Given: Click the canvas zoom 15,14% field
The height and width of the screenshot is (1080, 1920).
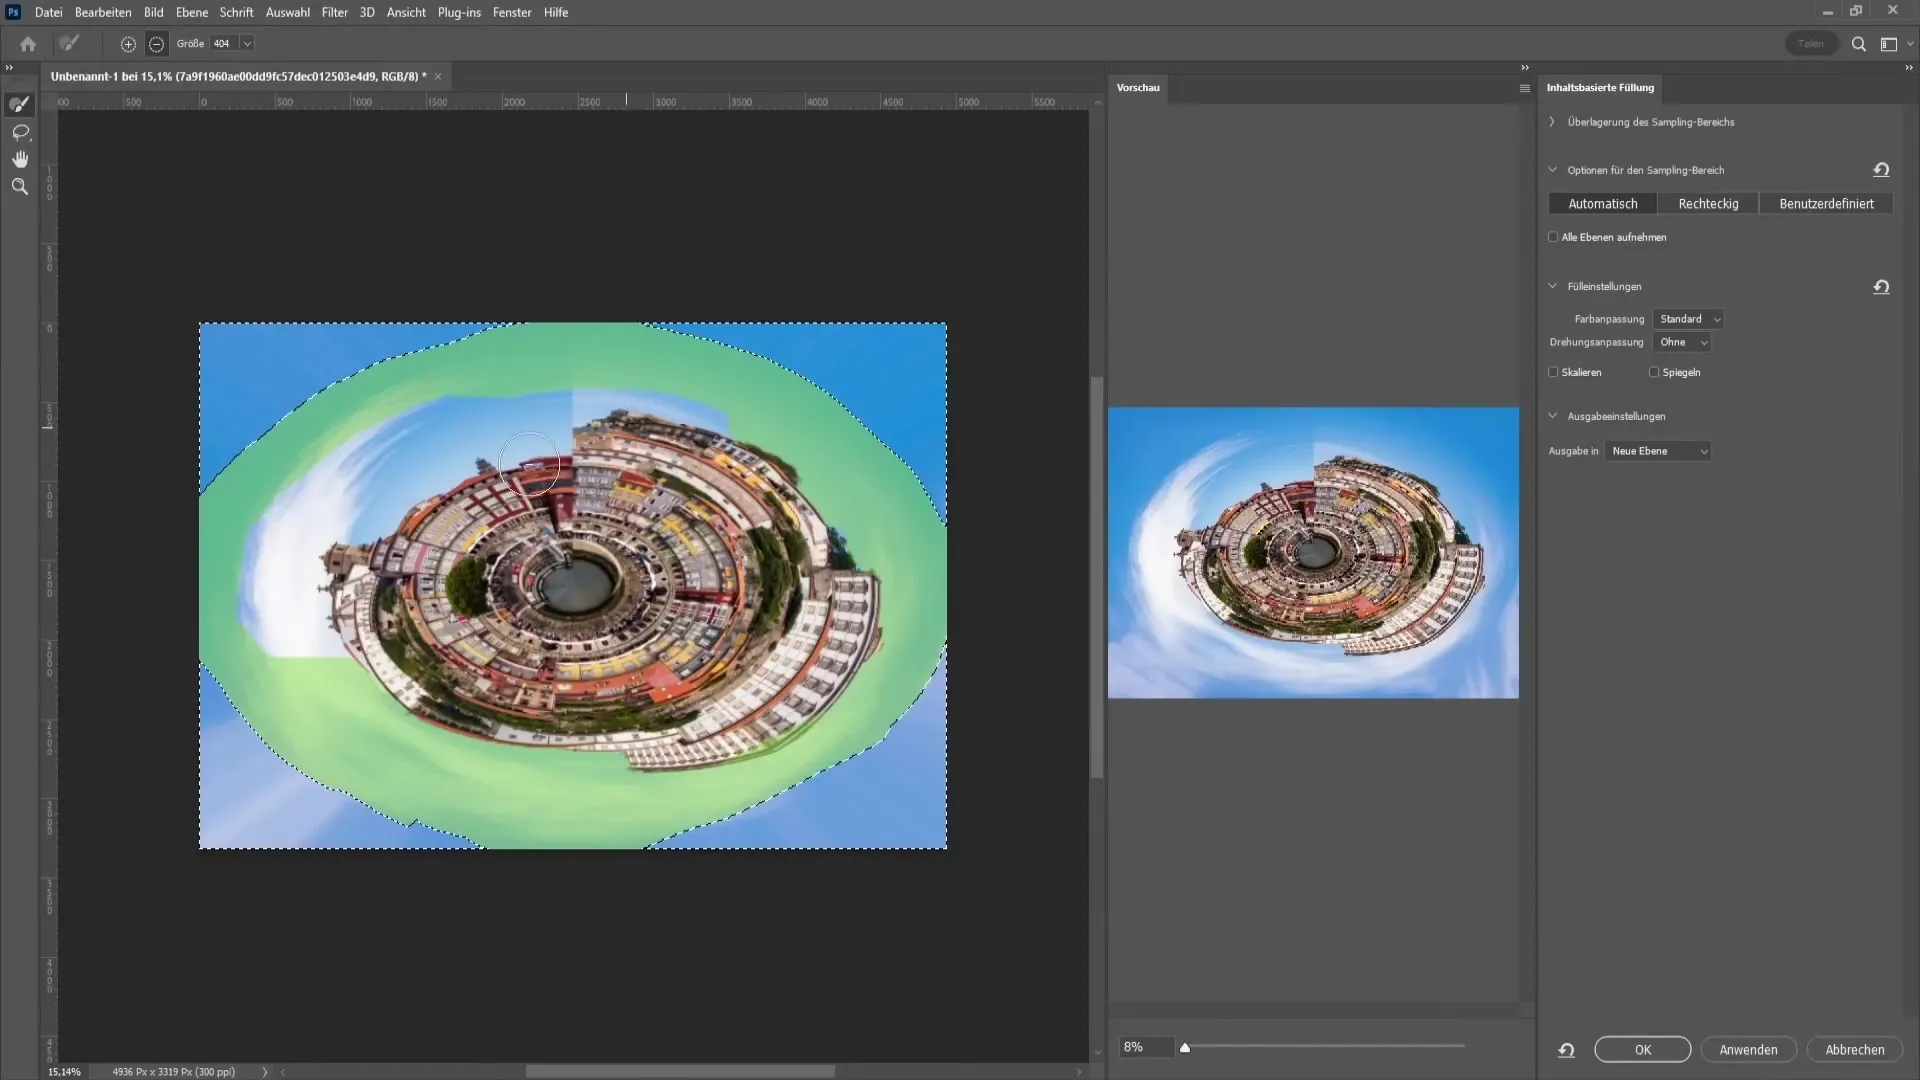Looking at the screenshot, I should point(65,1072).
